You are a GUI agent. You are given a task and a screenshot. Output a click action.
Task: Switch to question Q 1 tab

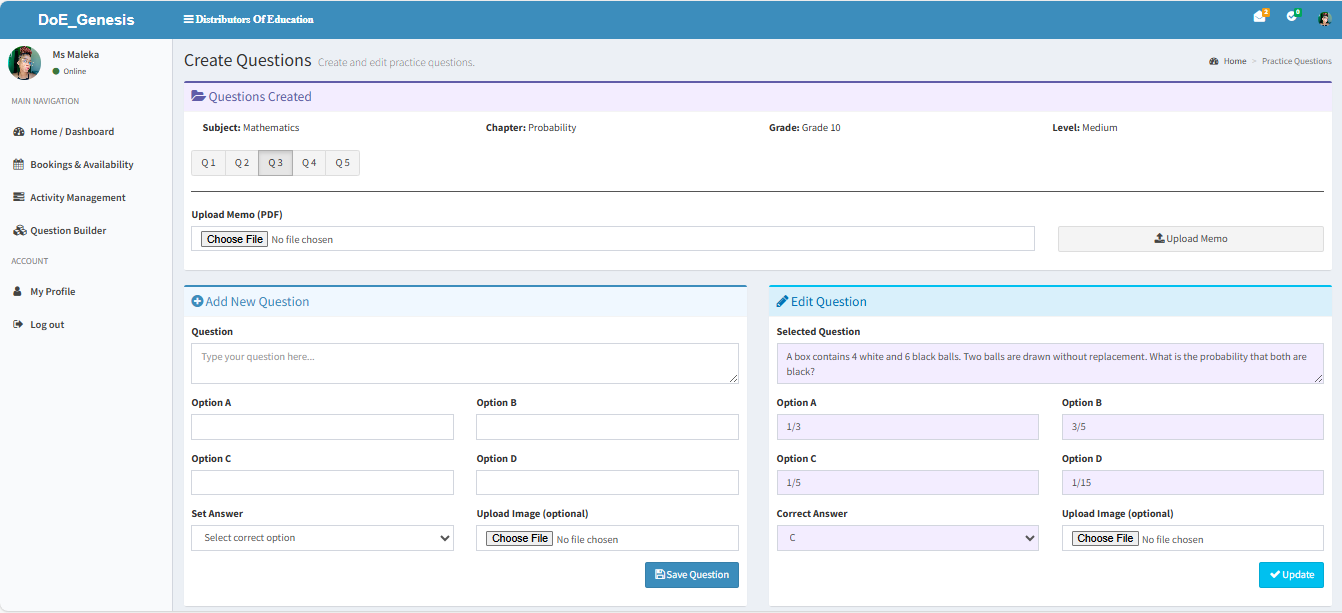point(208,163)
